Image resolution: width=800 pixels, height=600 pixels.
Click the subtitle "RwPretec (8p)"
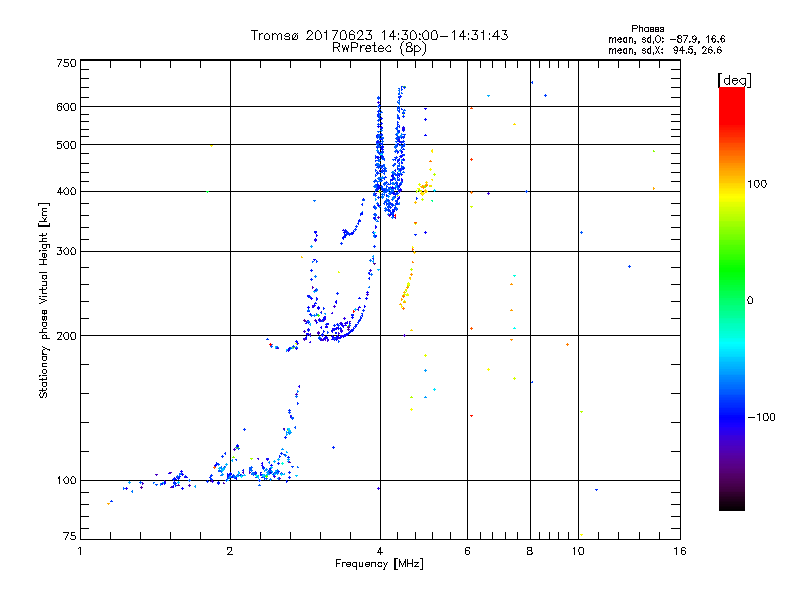(379, 48)
